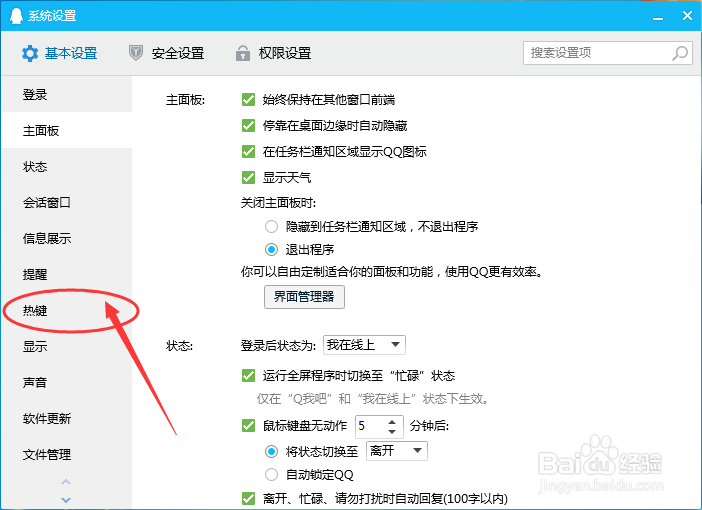The width and height of the screenshot is (702, 510).
Task: Select 将状态切换至 radio option
Action: click(271, 451)
